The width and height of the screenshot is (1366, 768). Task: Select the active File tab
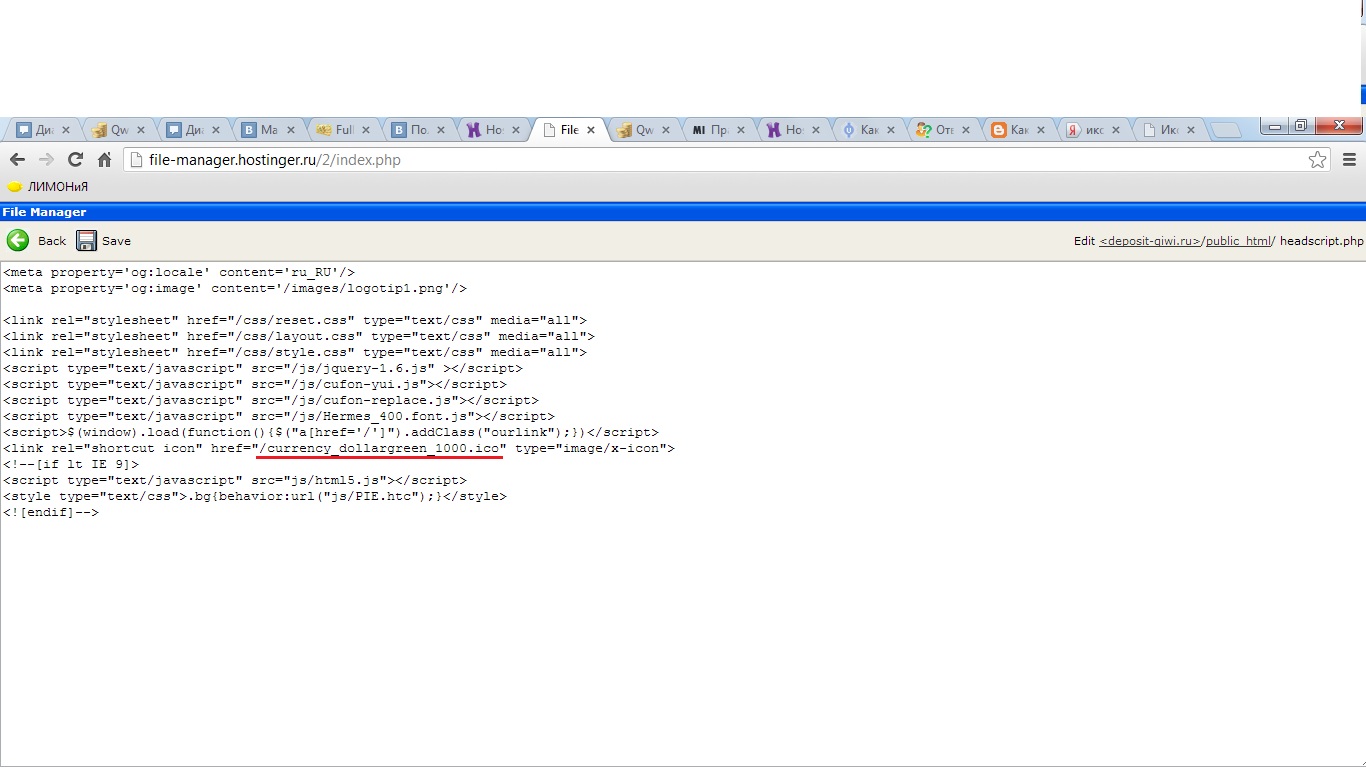click(x=570, y=130)
